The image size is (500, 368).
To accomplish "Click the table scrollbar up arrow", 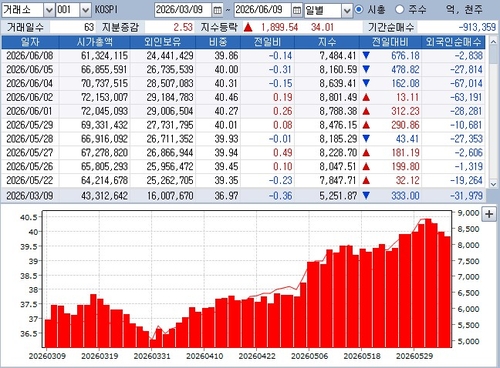I will 493,42.
